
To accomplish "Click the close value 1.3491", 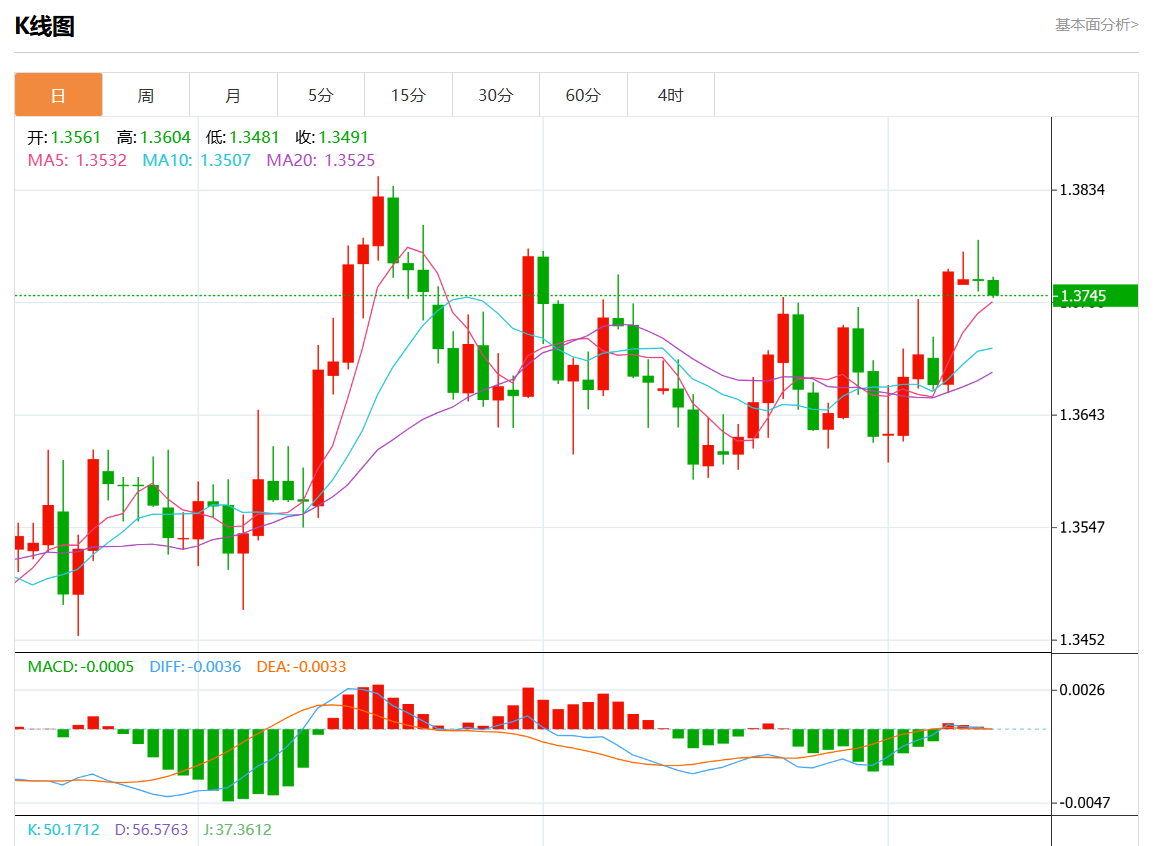I will pos(343,137).
